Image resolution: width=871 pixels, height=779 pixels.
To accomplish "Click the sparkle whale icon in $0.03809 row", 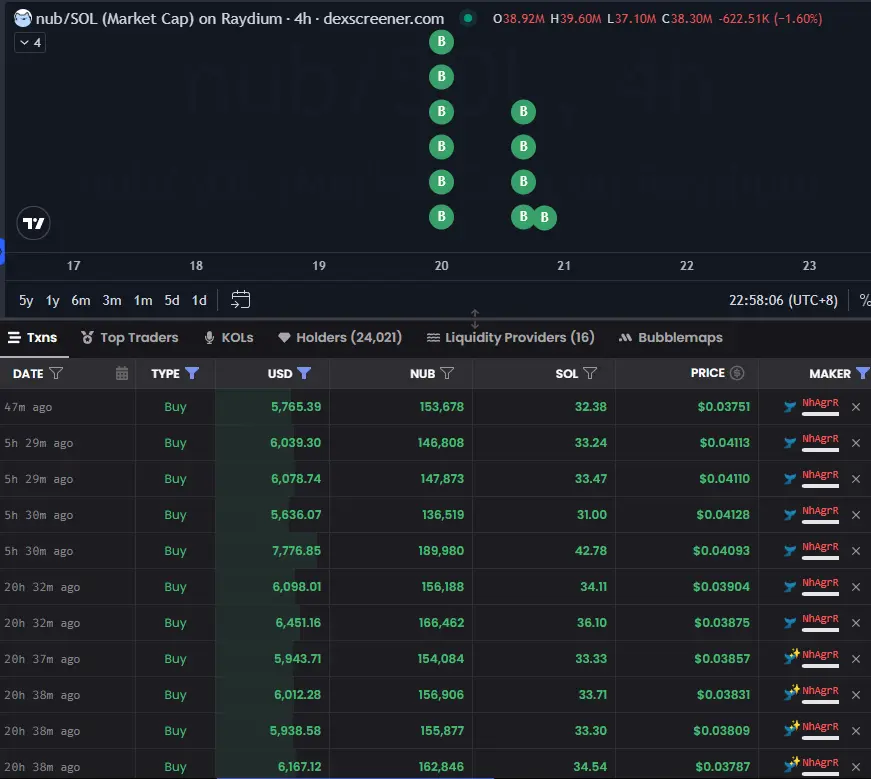I will point(791,729).
